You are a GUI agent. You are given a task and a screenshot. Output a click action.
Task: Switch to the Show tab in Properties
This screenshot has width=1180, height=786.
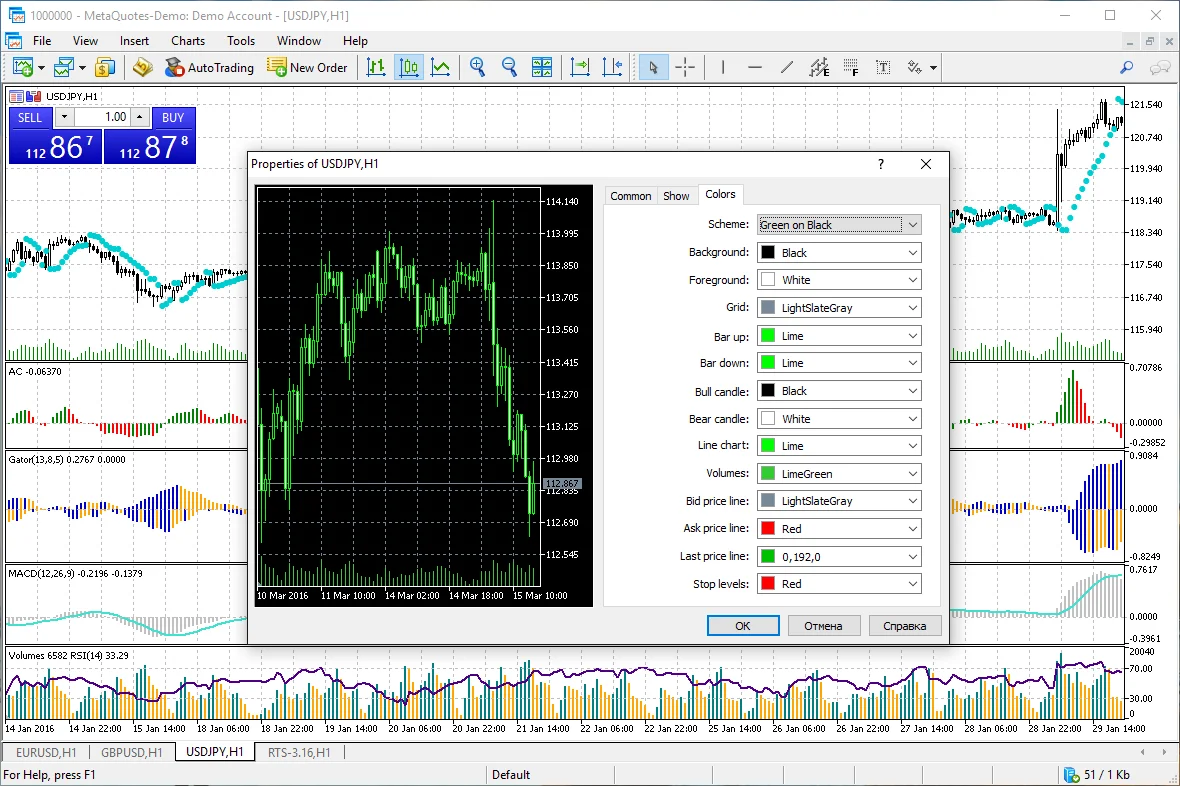(676, 195)
